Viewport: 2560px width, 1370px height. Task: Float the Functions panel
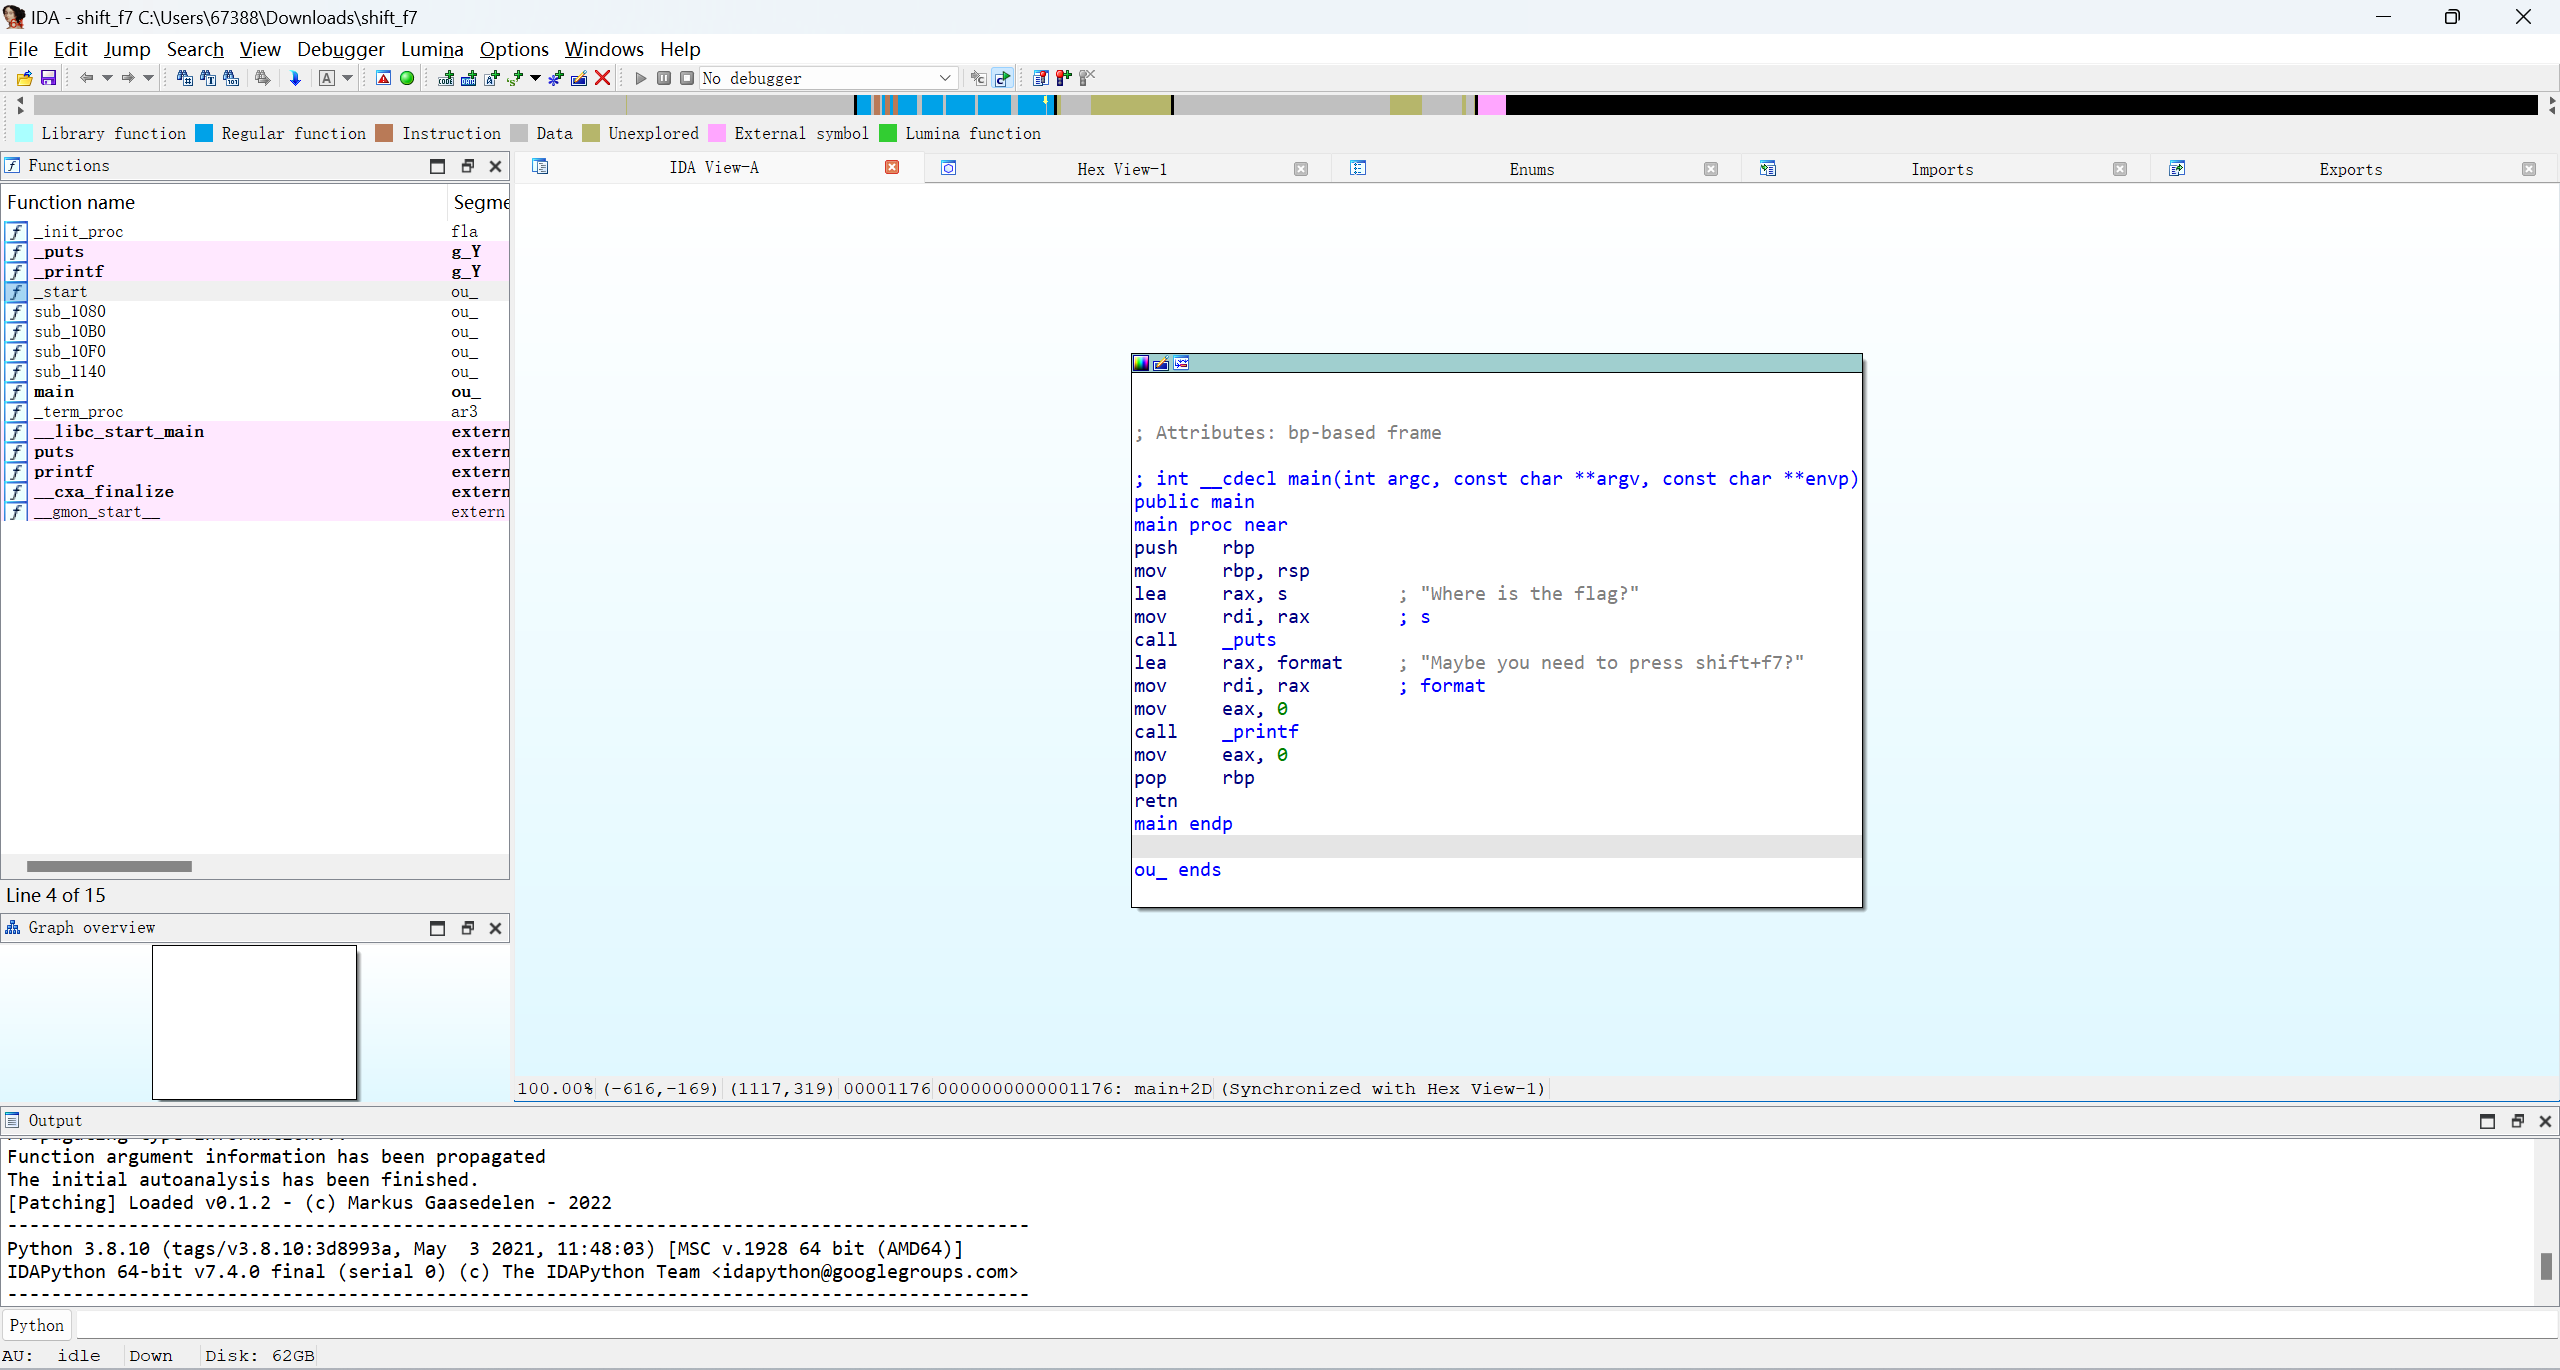click(467, 166)
